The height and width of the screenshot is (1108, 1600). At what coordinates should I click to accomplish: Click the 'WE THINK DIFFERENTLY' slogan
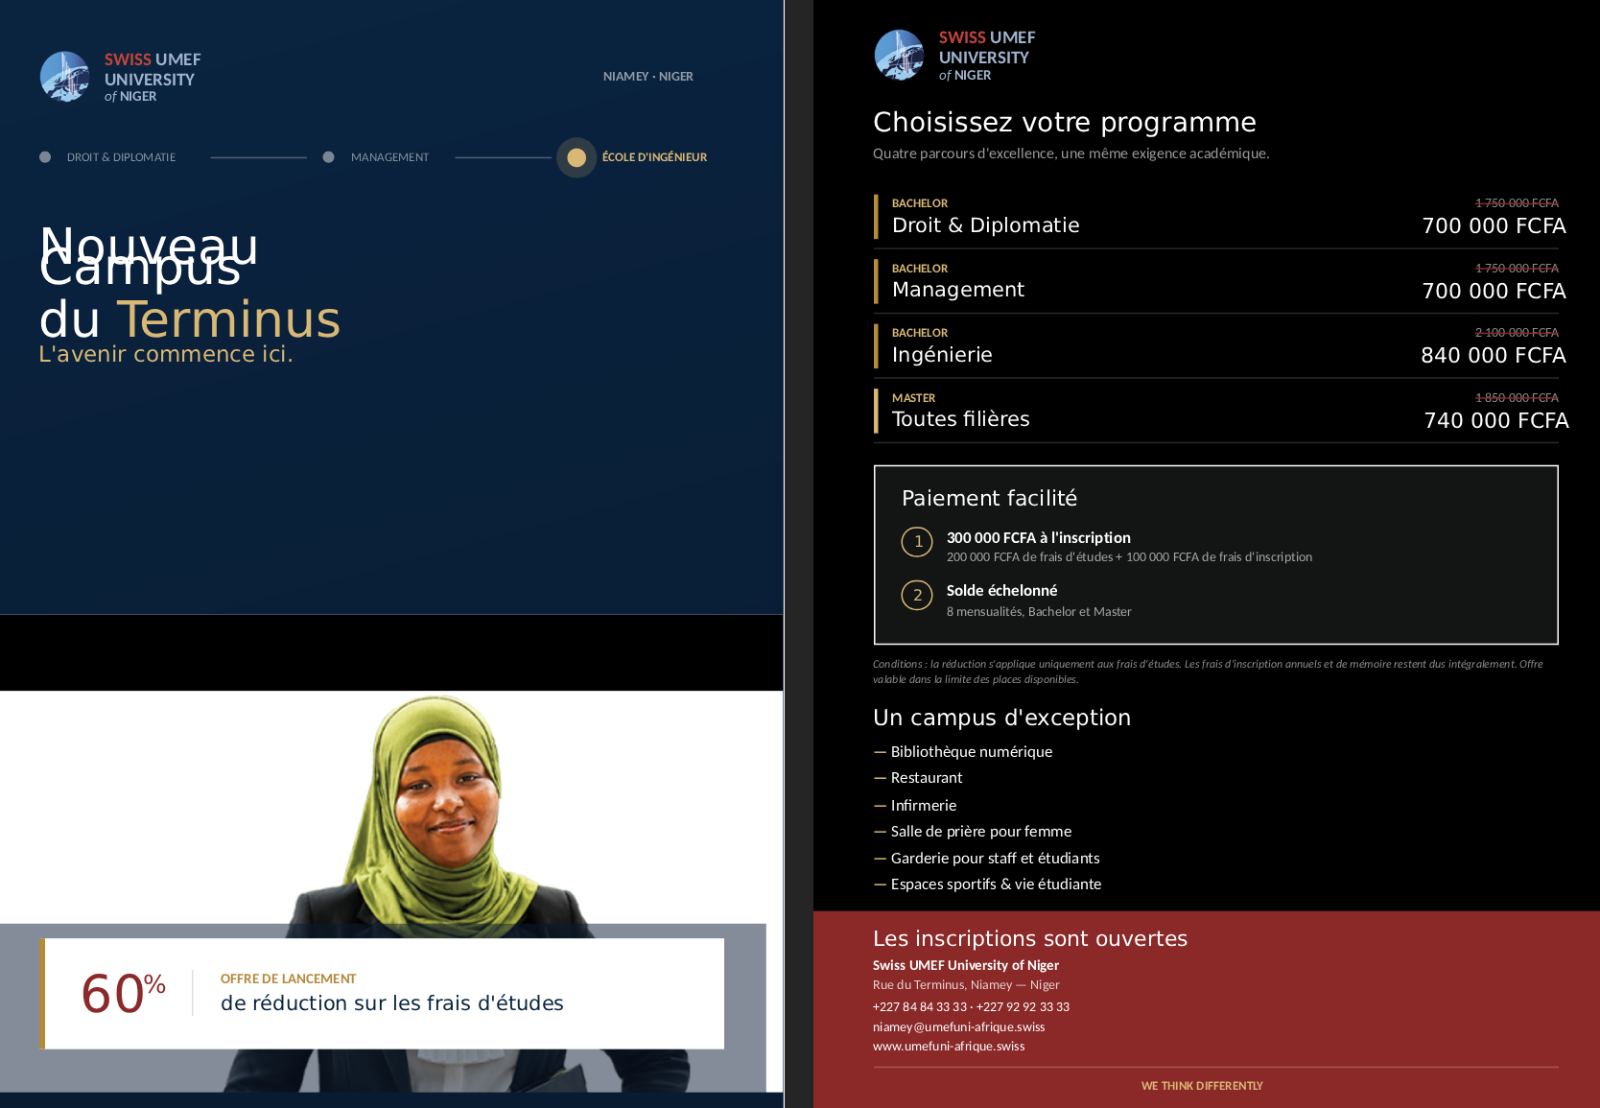click(x=1202, y=1086)
